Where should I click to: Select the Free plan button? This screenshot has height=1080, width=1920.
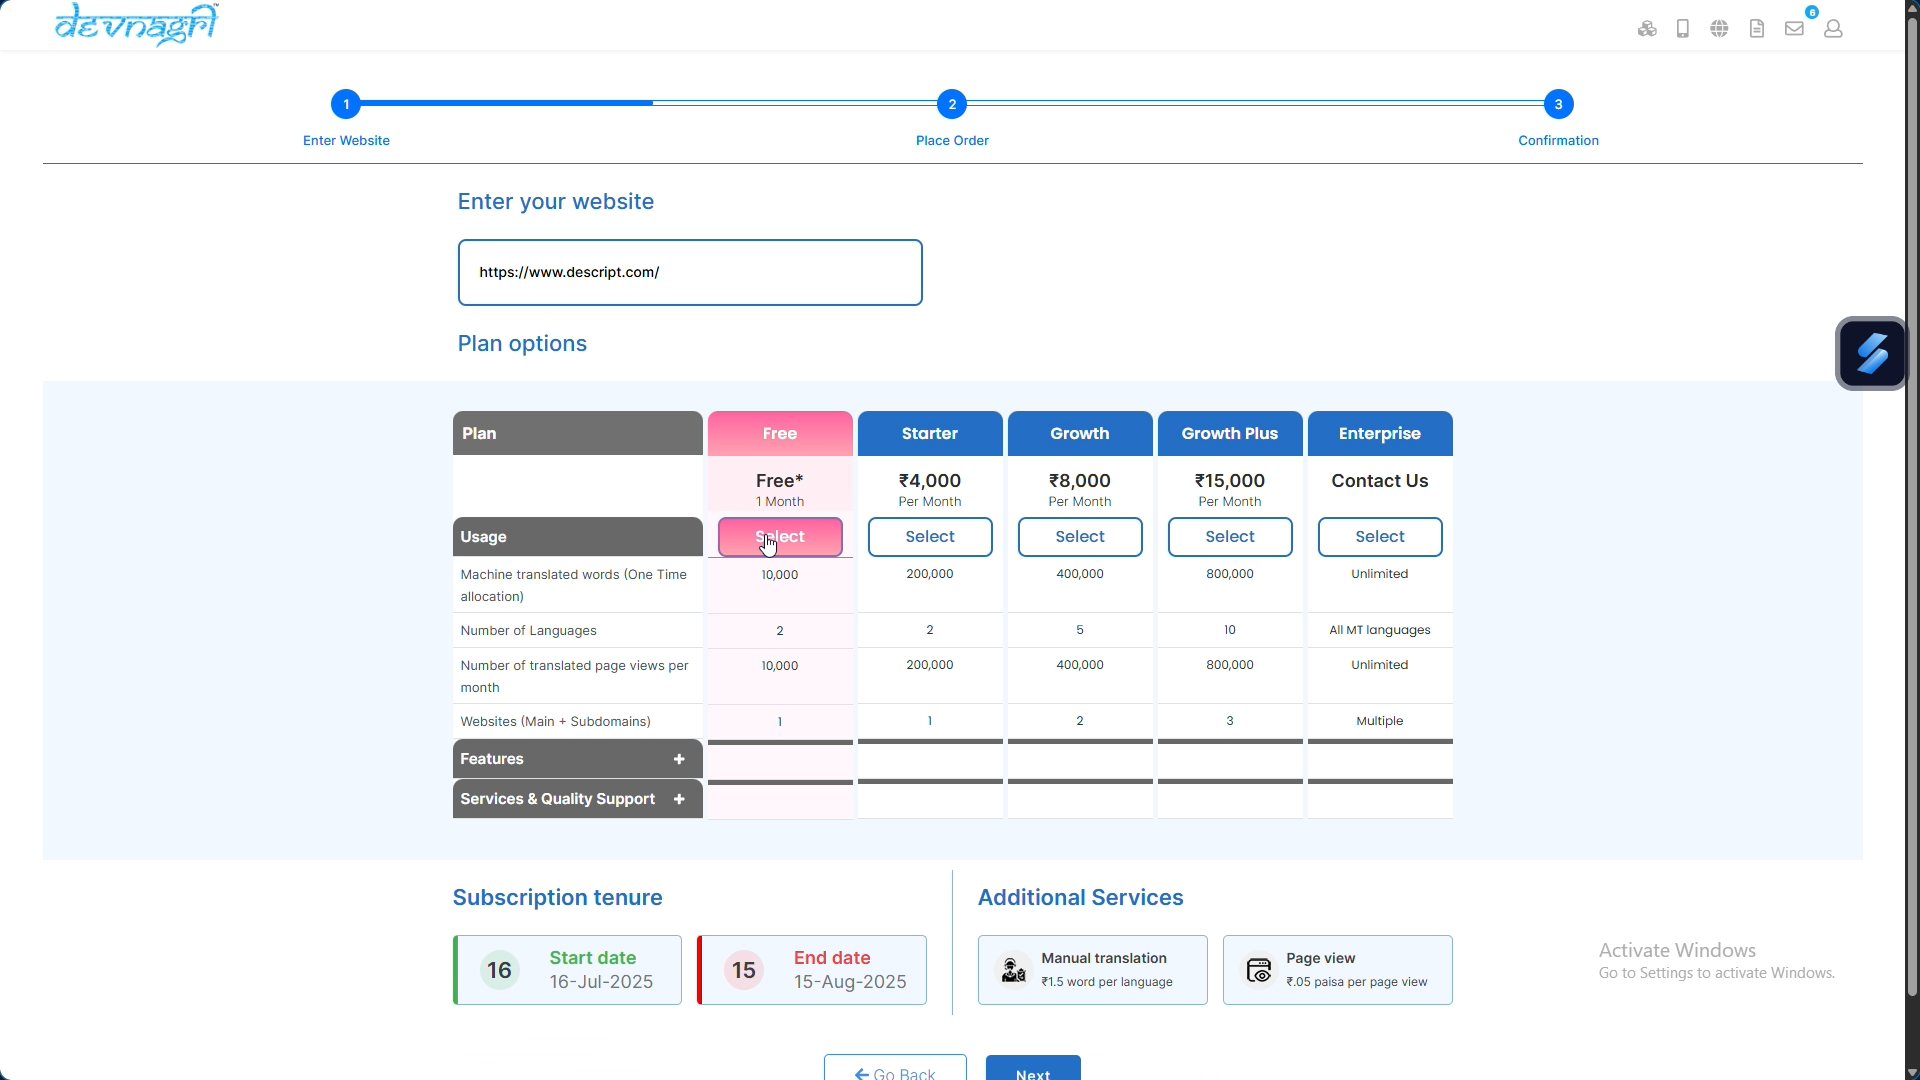click(x=780, y=537)
